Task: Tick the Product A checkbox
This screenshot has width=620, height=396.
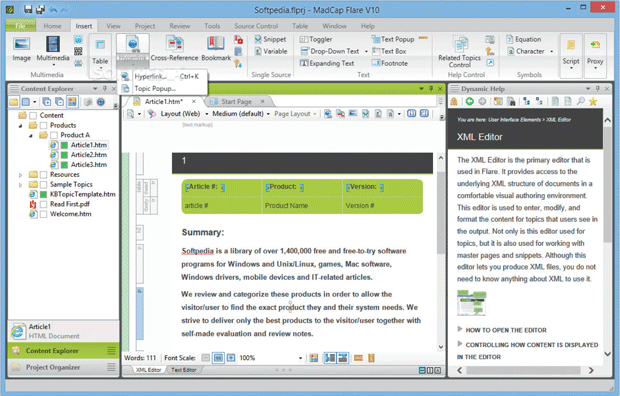Action: (x=54, y=135)
